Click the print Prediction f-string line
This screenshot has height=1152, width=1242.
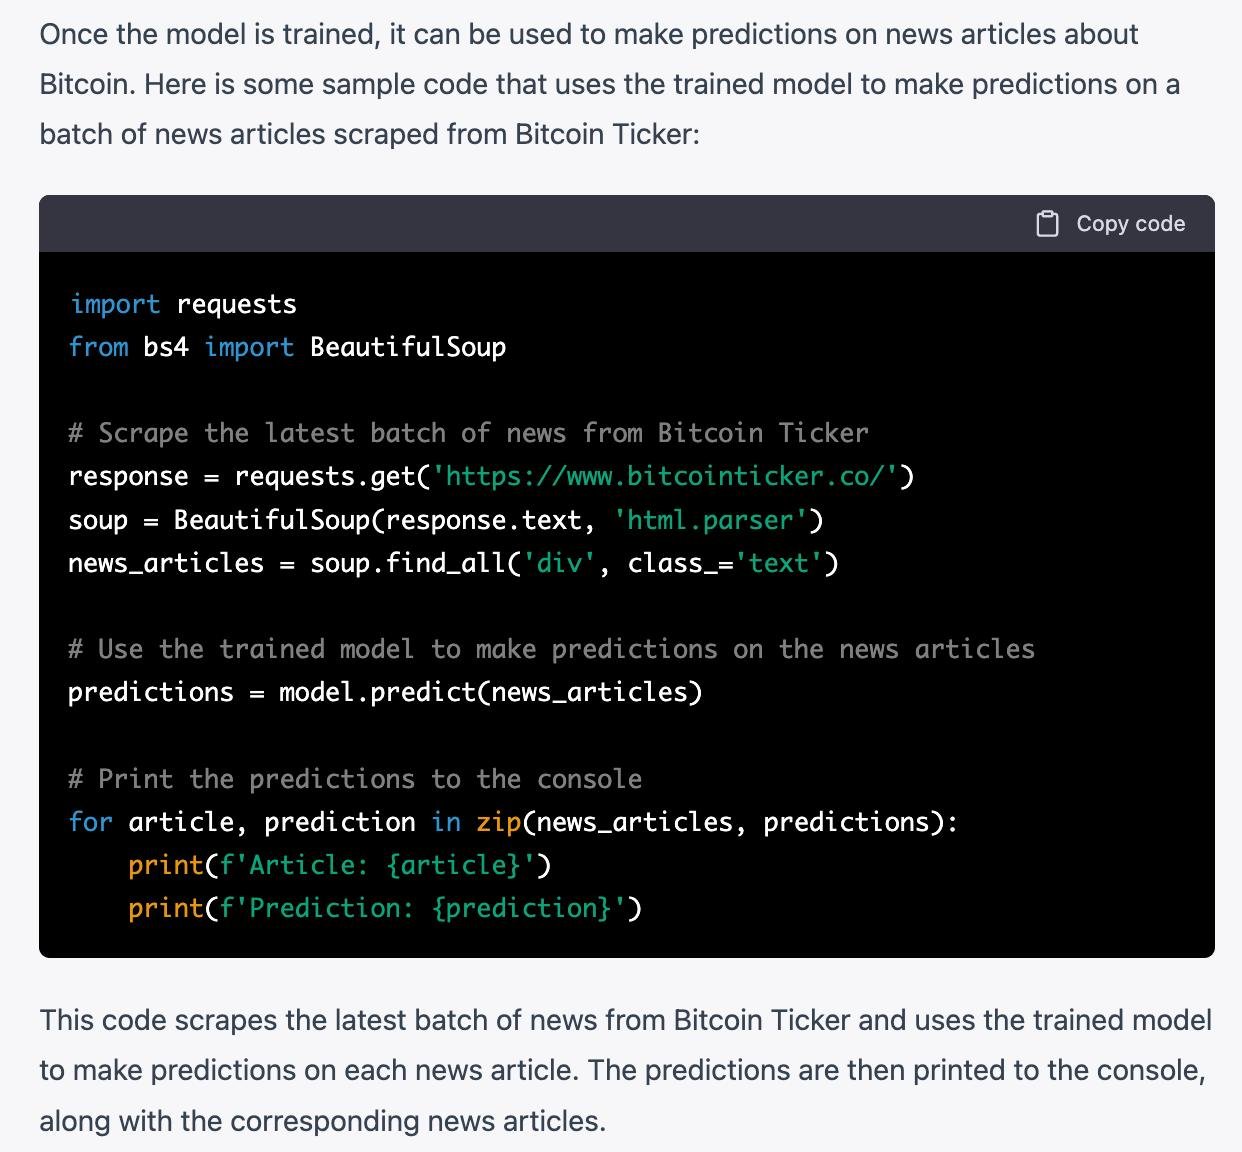(385, 908)
